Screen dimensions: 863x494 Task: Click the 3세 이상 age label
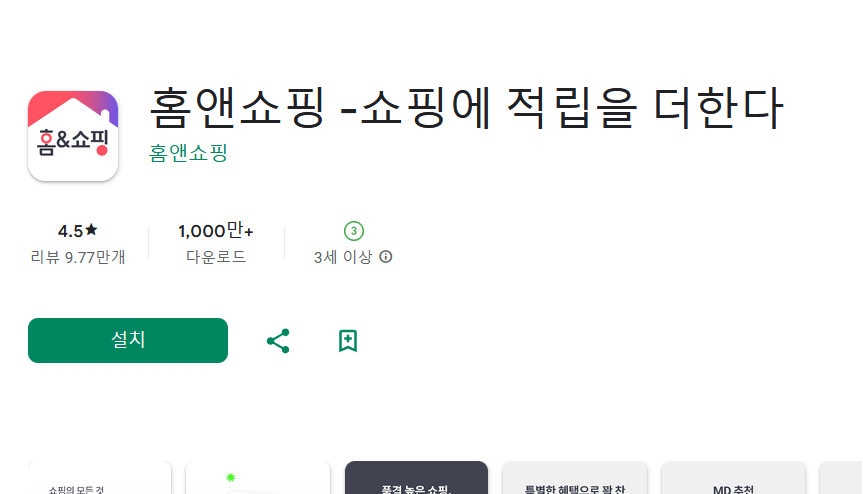point(343,257)
